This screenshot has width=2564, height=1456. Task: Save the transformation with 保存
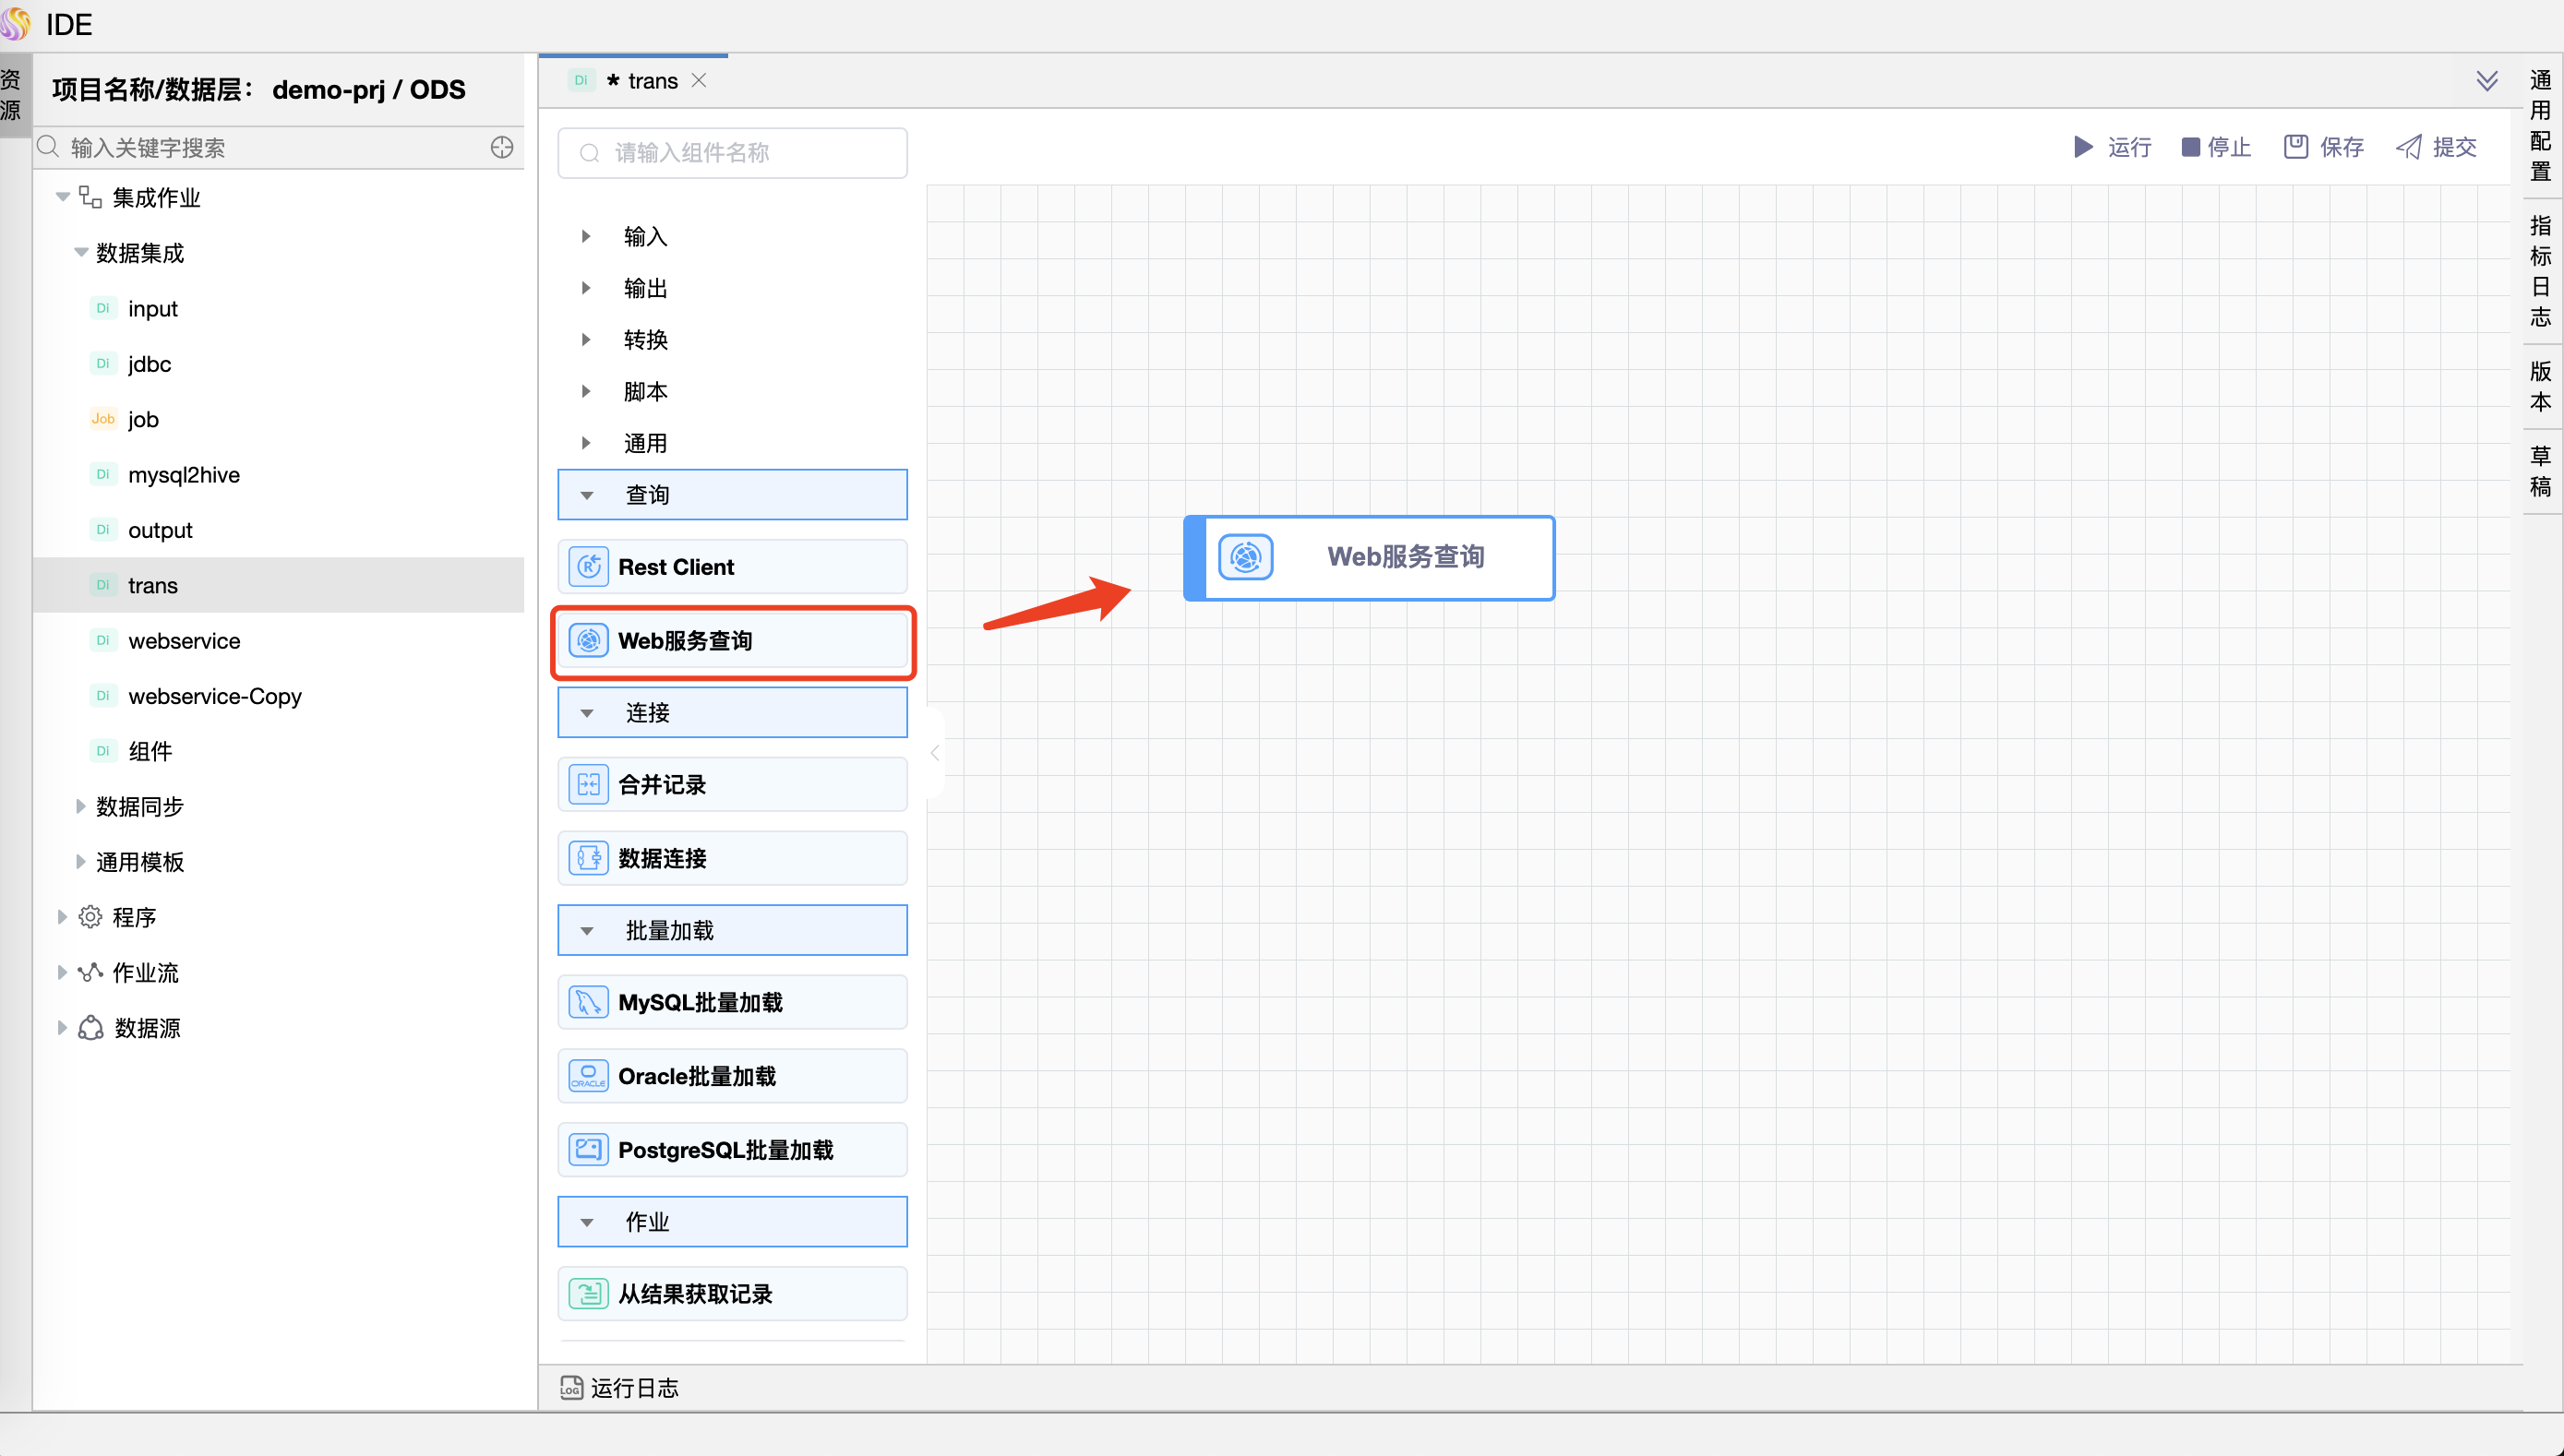click(x=2324, y=148)
